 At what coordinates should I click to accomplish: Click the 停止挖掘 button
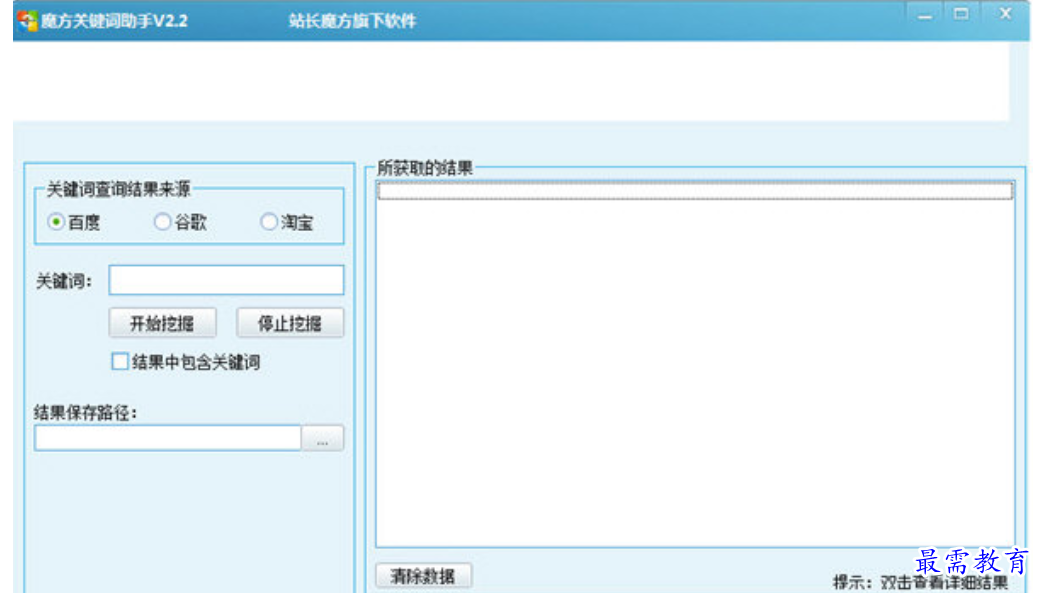coord(290,323)
